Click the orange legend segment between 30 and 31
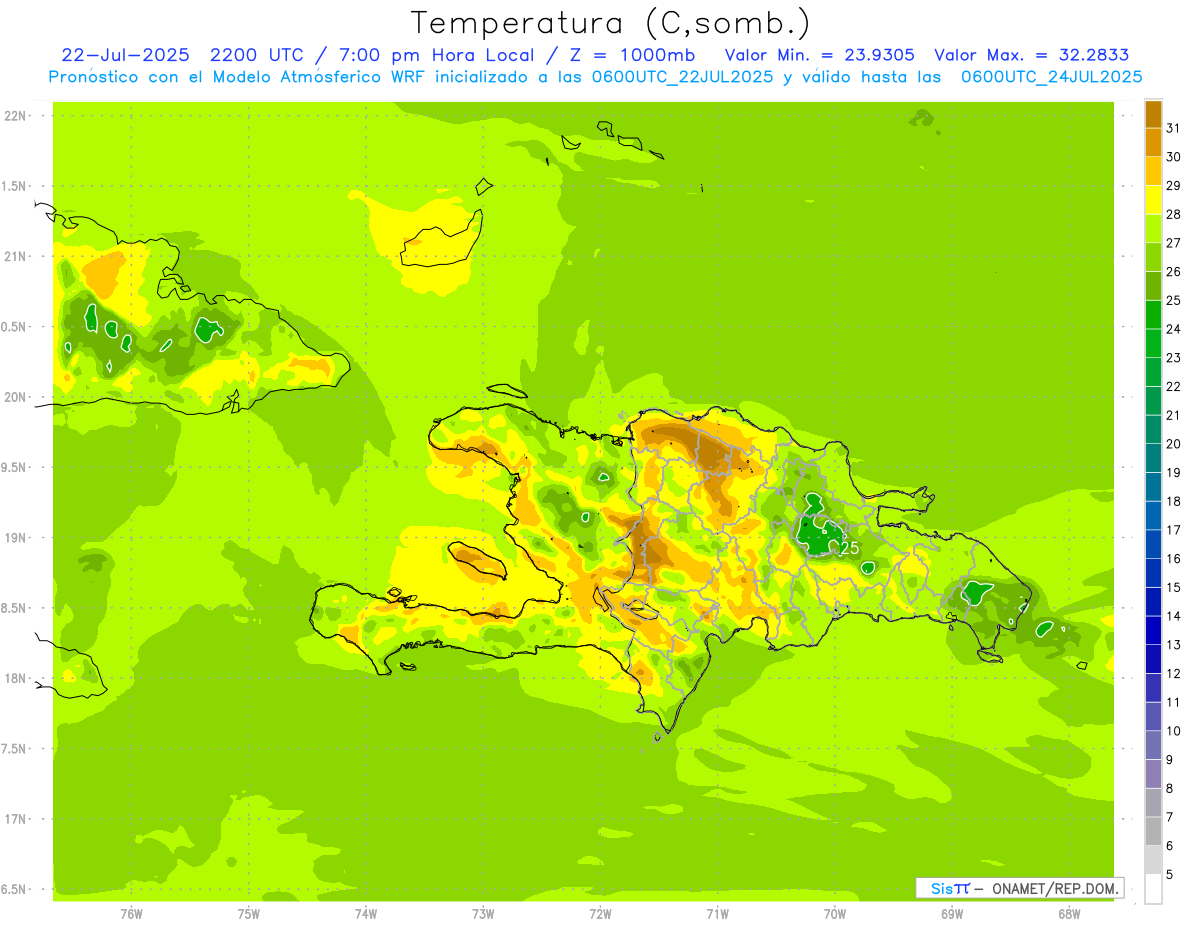The height and width of the screenshot is (927, 1200). point(1153,142)
